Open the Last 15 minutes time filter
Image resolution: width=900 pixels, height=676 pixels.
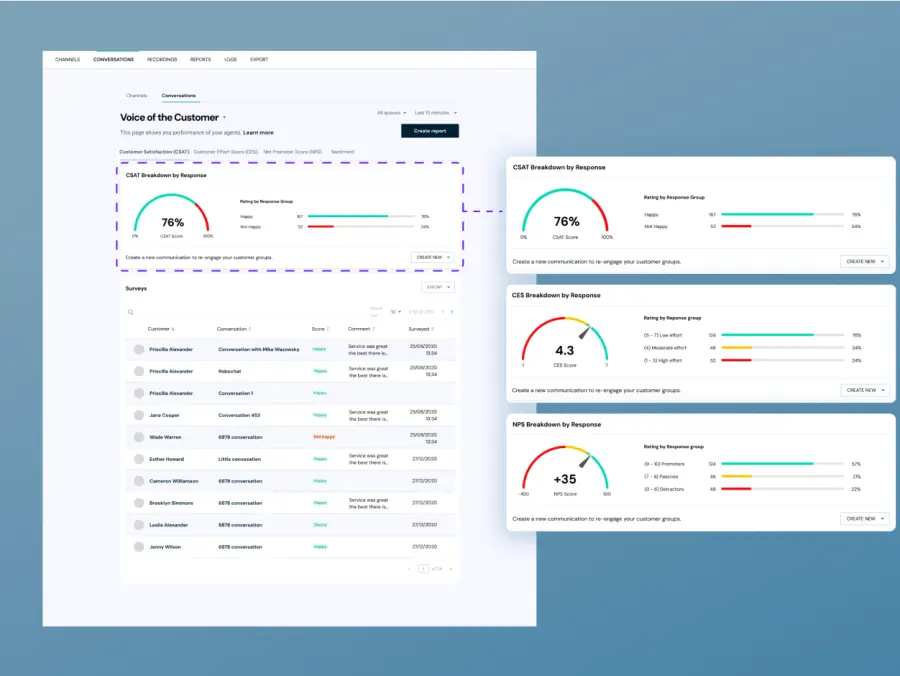[x=434, y=113]
